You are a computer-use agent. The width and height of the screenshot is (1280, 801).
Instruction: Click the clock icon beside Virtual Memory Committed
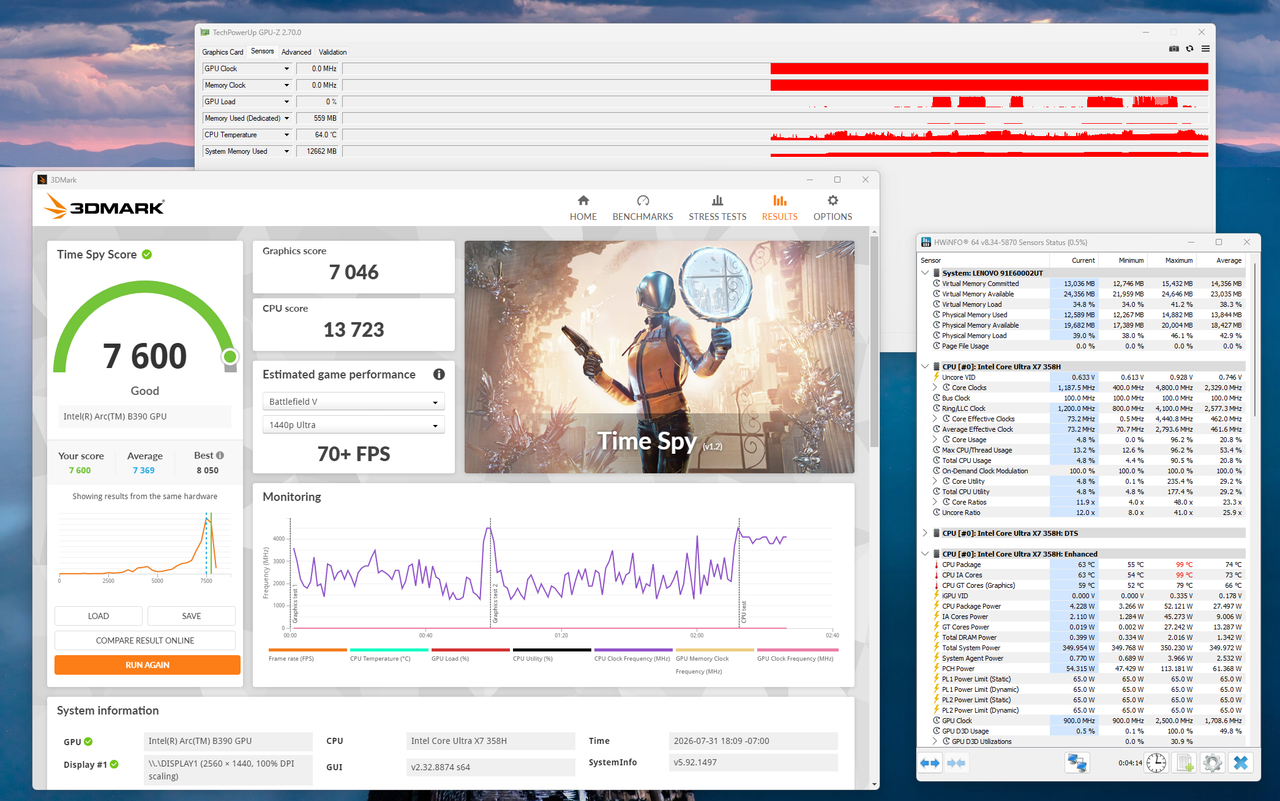(x=937, y=284)
